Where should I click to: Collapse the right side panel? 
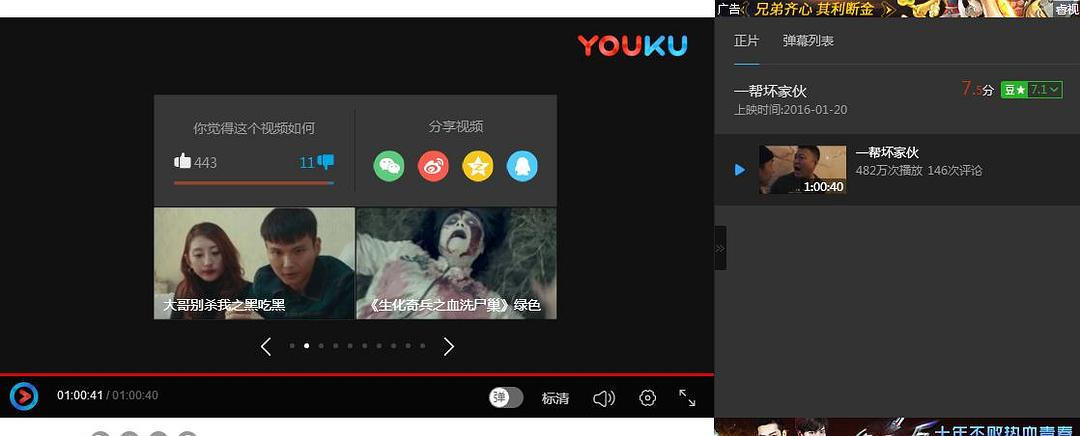coord(720,248)
